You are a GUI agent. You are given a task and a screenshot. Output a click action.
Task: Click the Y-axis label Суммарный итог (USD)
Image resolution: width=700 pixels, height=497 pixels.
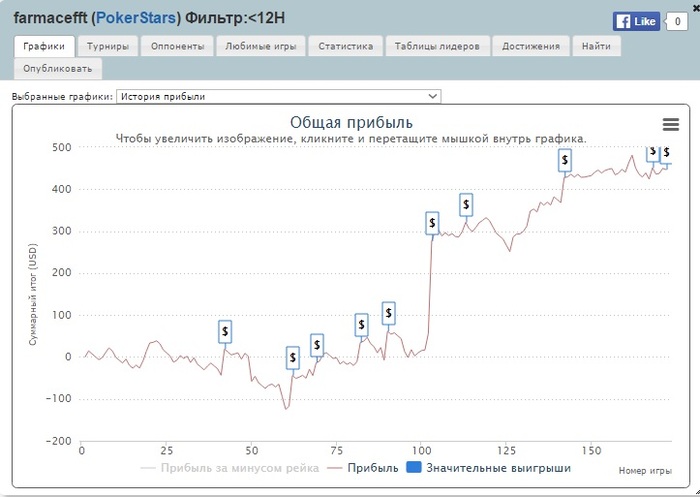click(33, 294)
